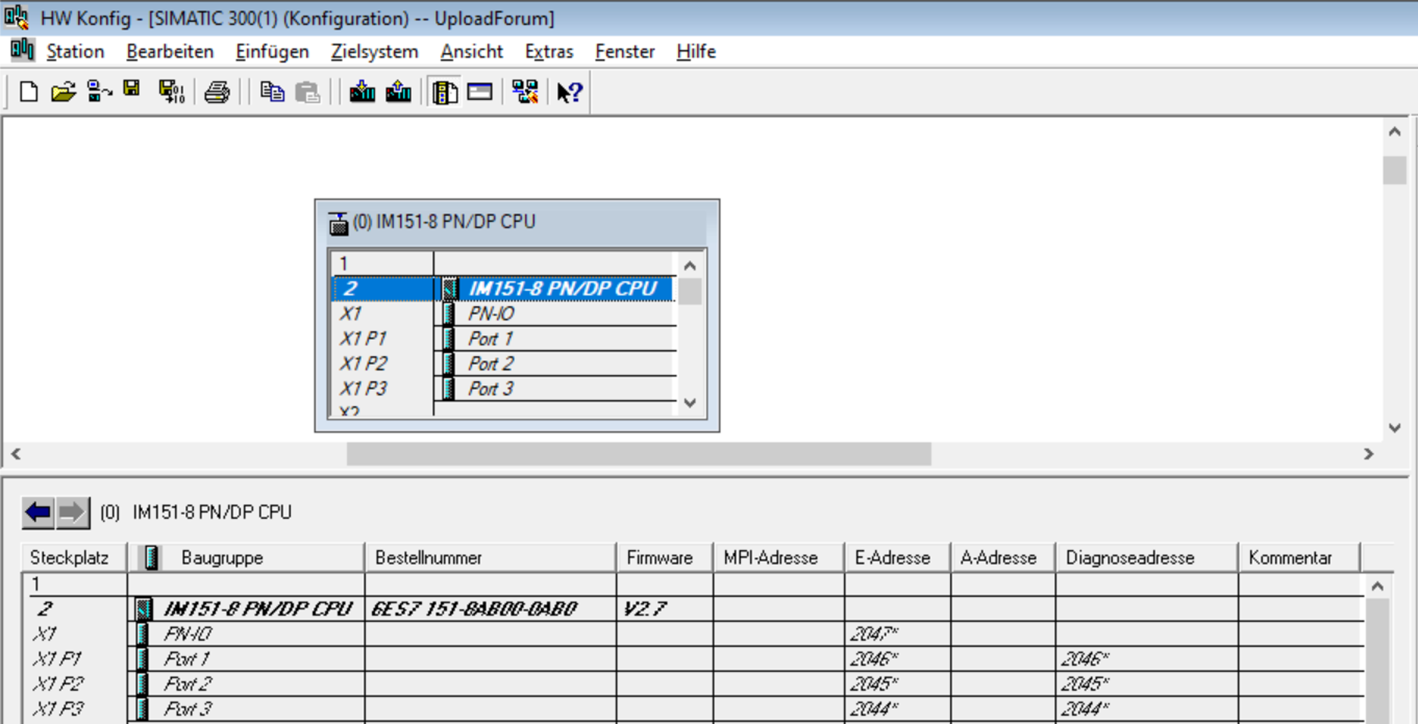
Task: Open the Station menu
Action: 75,52
